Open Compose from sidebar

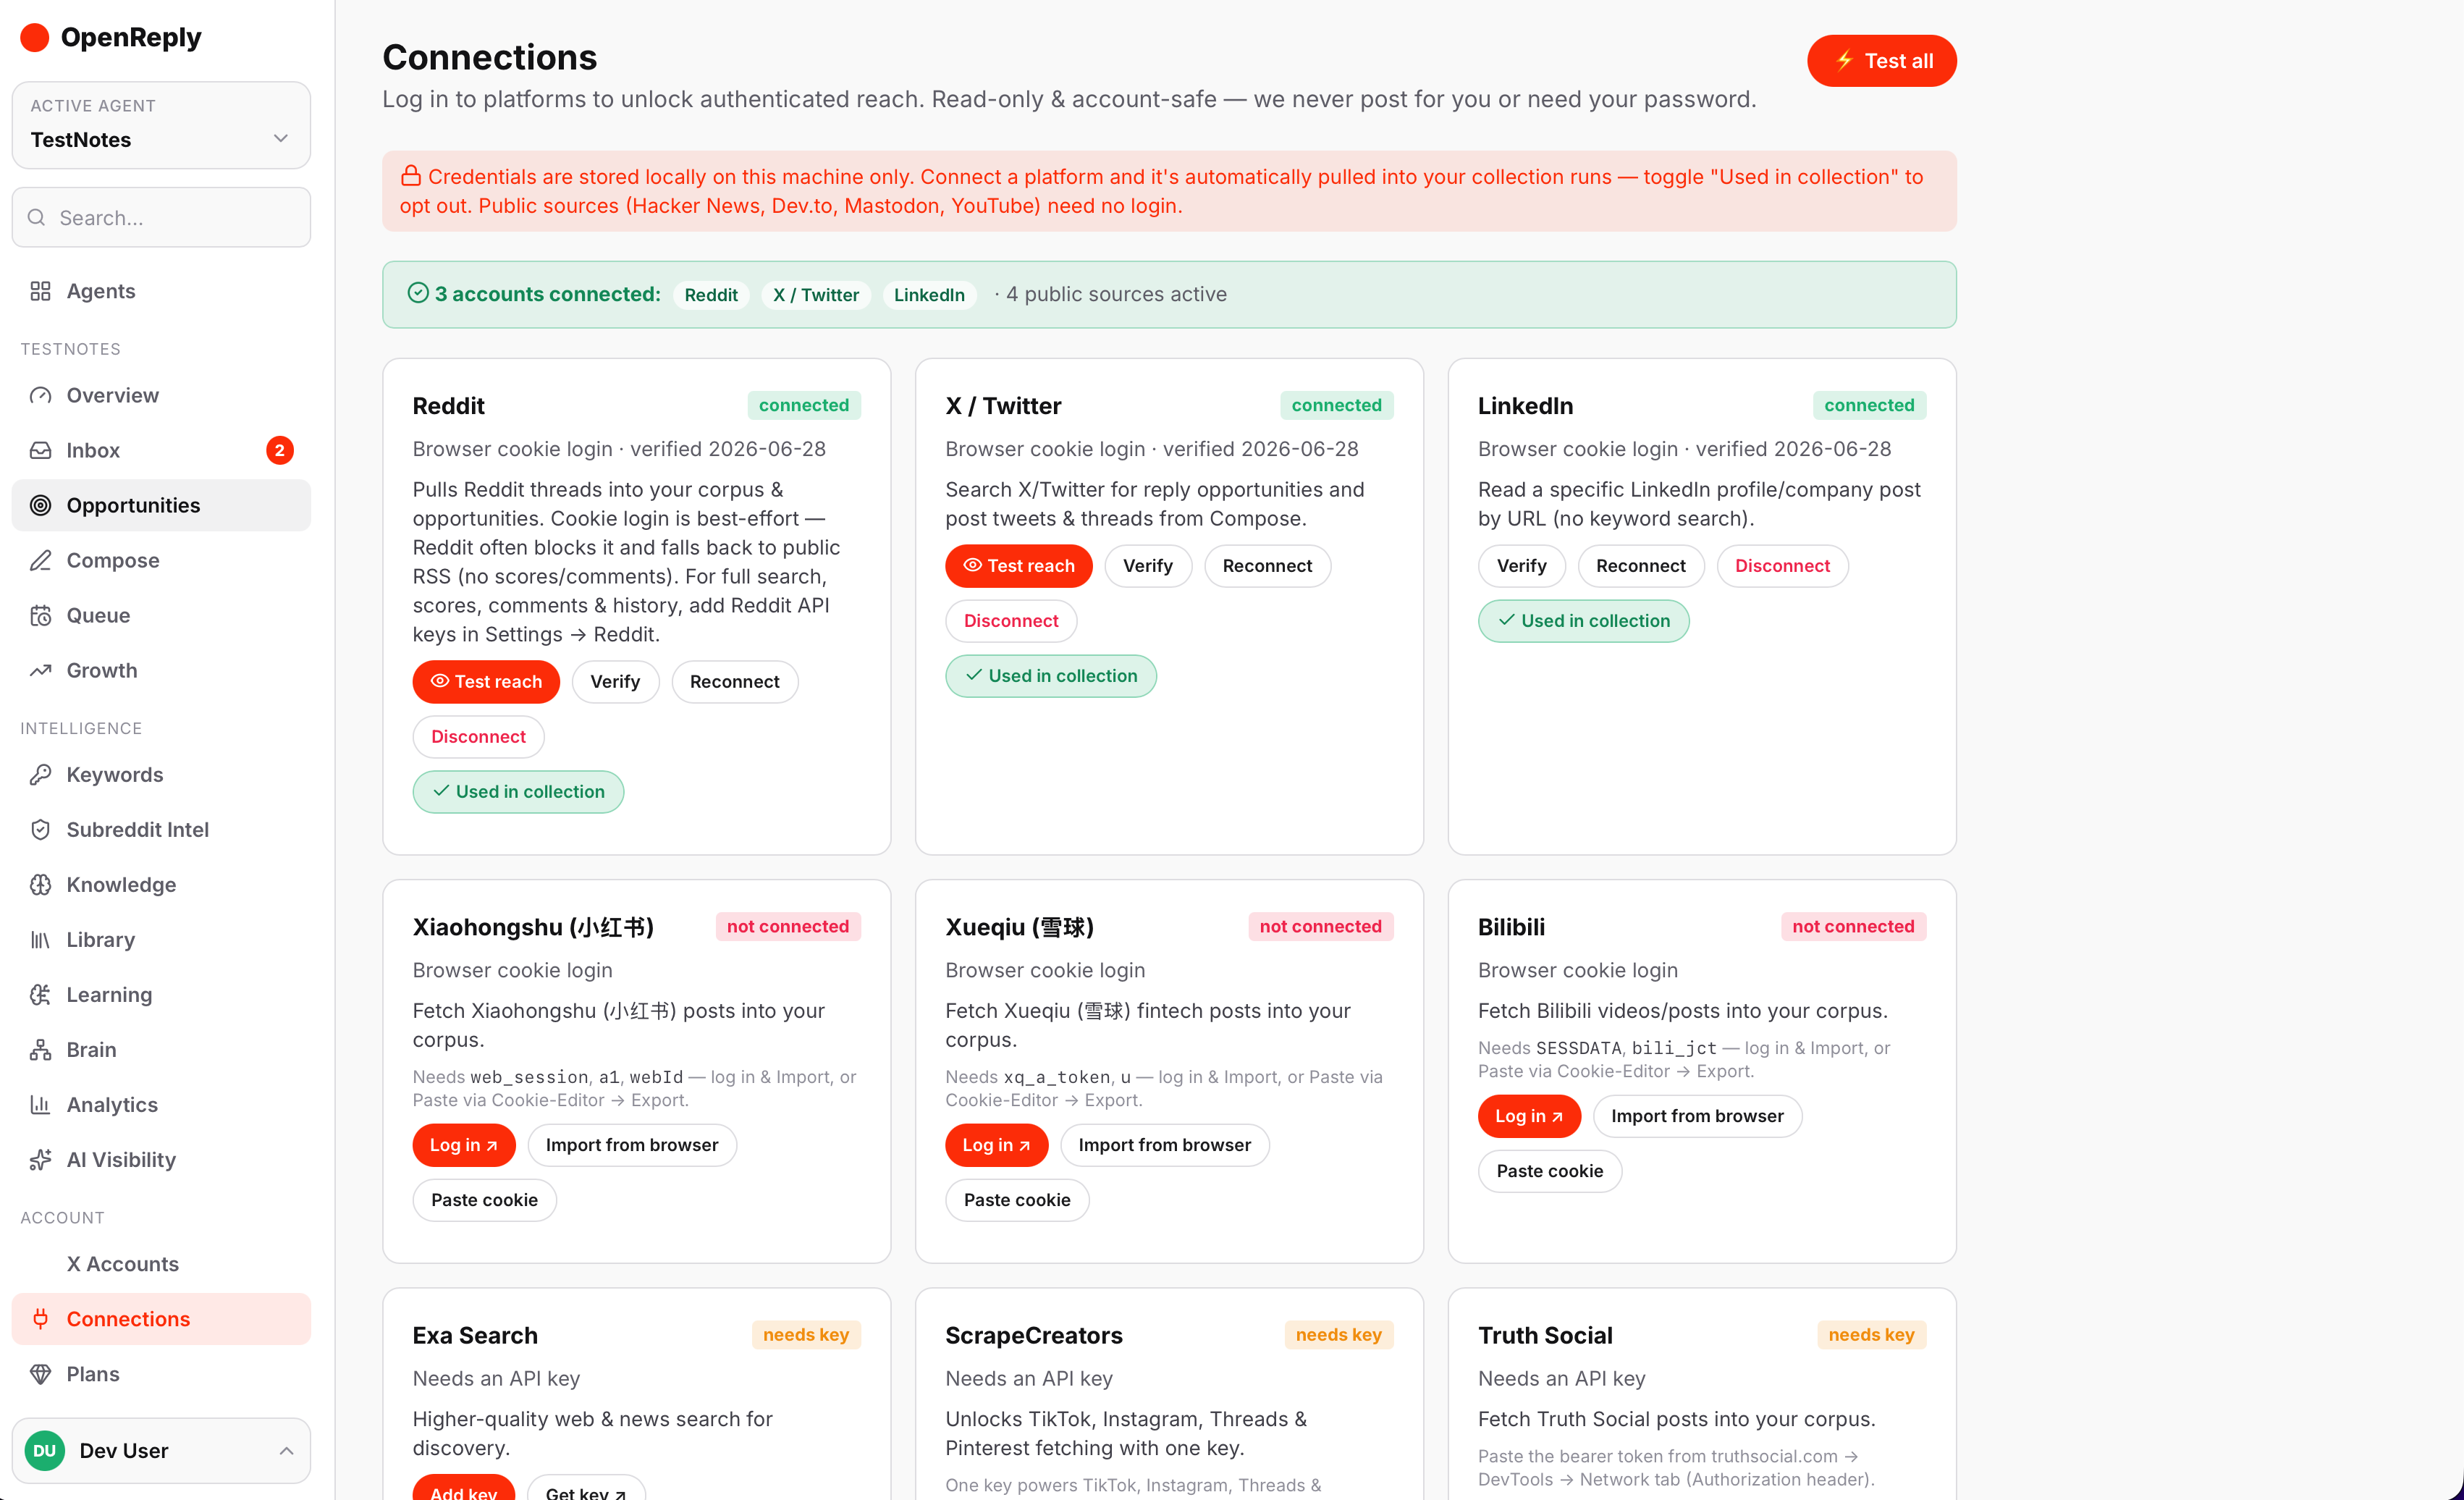pyautogui.click(x=161, y=560)
